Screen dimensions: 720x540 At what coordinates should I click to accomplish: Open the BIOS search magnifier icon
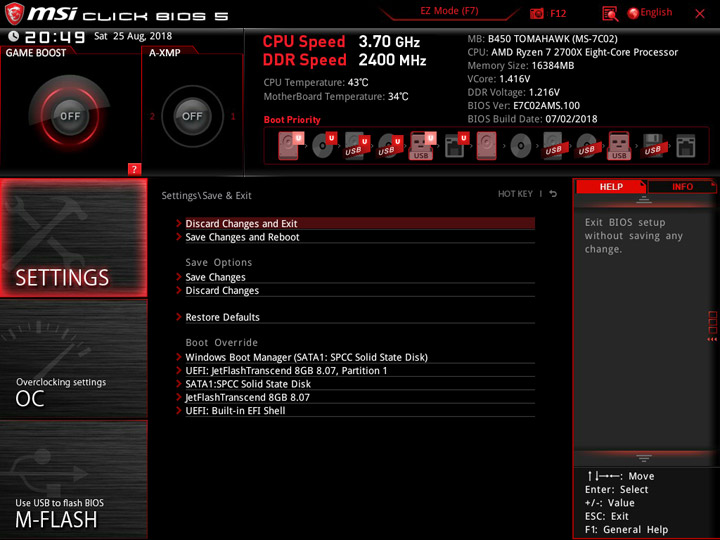pos(610,14)
